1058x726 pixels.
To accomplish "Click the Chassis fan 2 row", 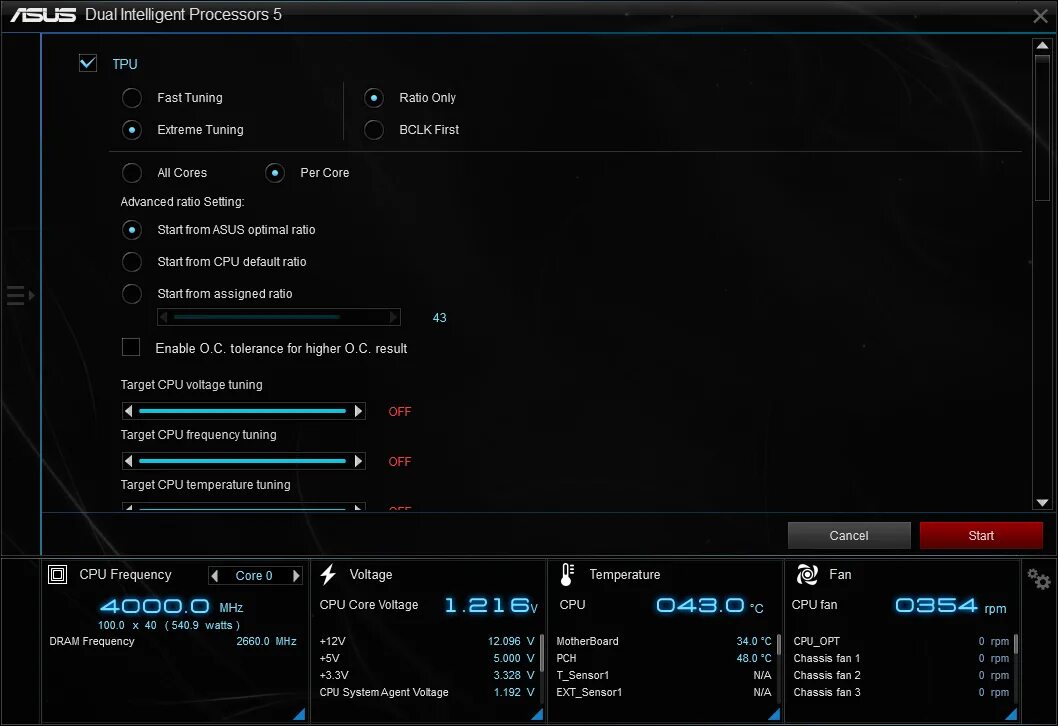I will (x=901, y=675).
